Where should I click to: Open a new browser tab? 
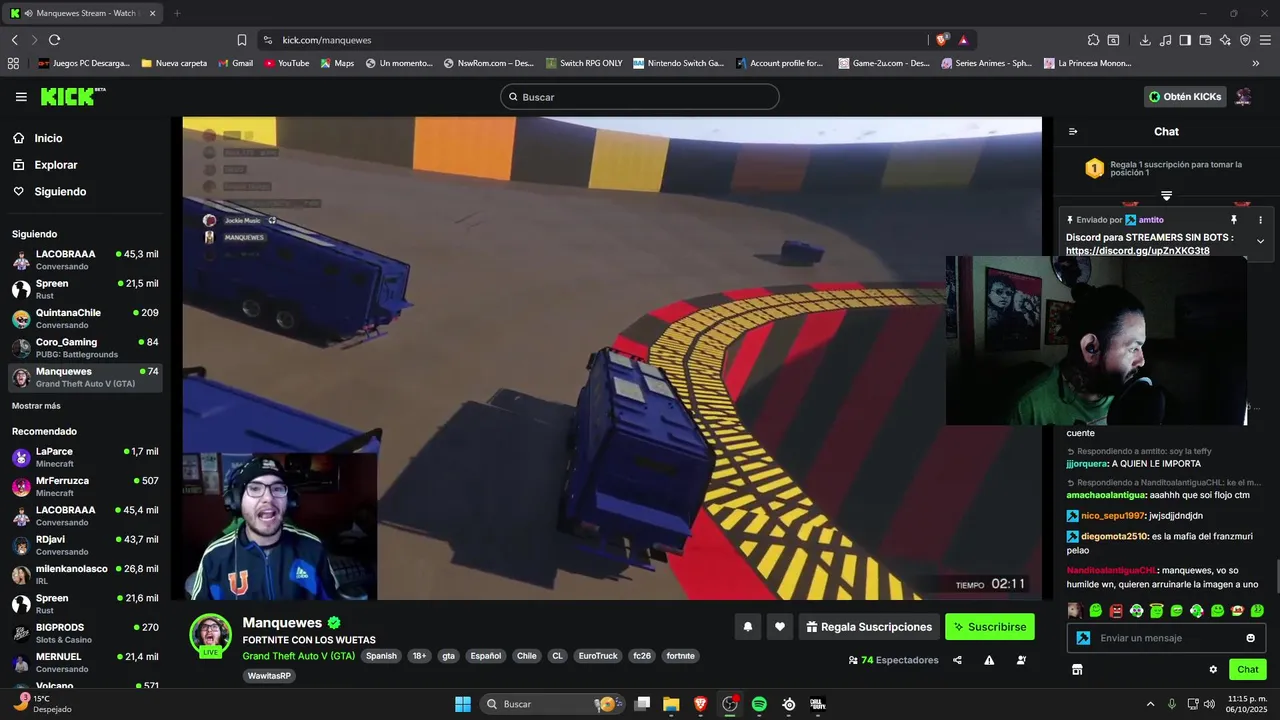coord(177,13)
